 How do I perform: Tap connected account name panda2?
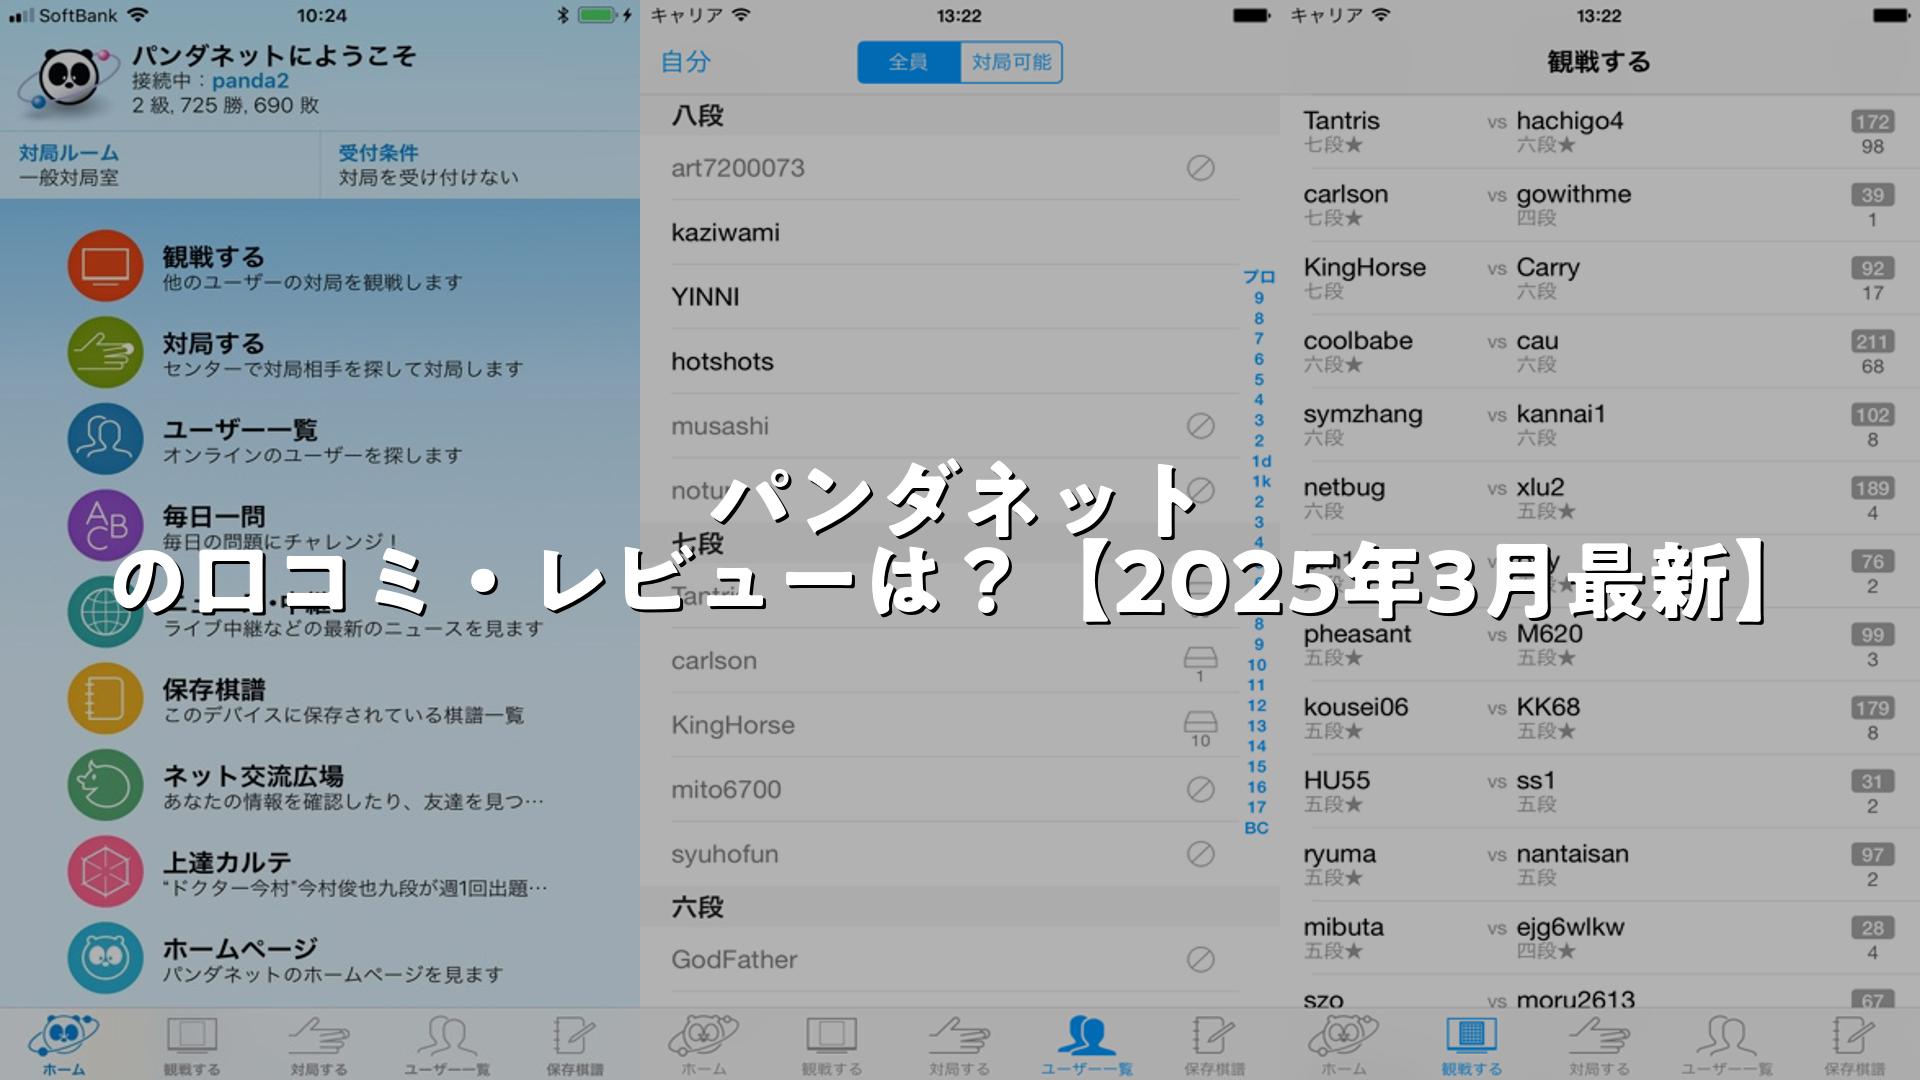pyautogui.click(x=250, y=81)
